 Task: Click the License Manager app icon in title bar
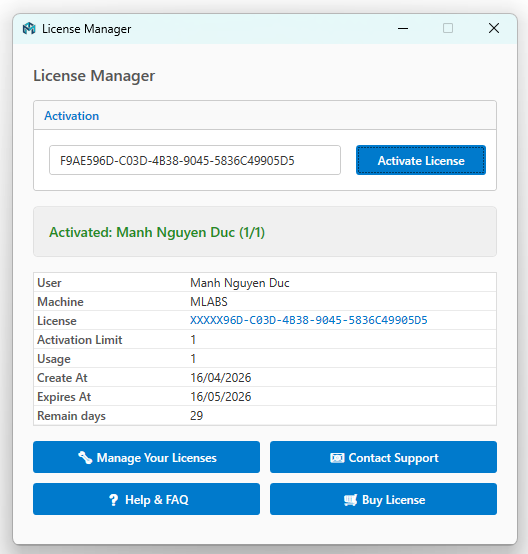pyautogui.click(x=29, y=28)
